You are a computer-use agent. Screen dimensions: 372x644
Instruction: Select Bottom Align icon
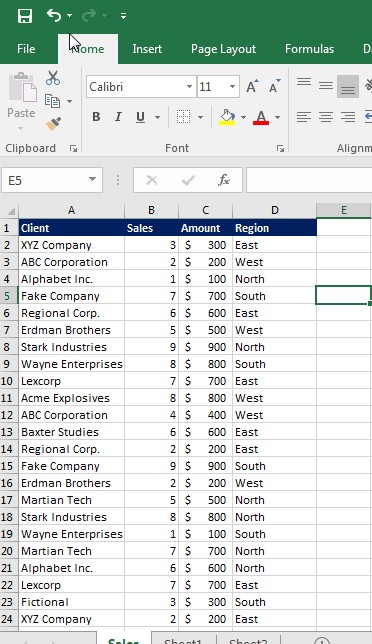click(x=348, y=86)
